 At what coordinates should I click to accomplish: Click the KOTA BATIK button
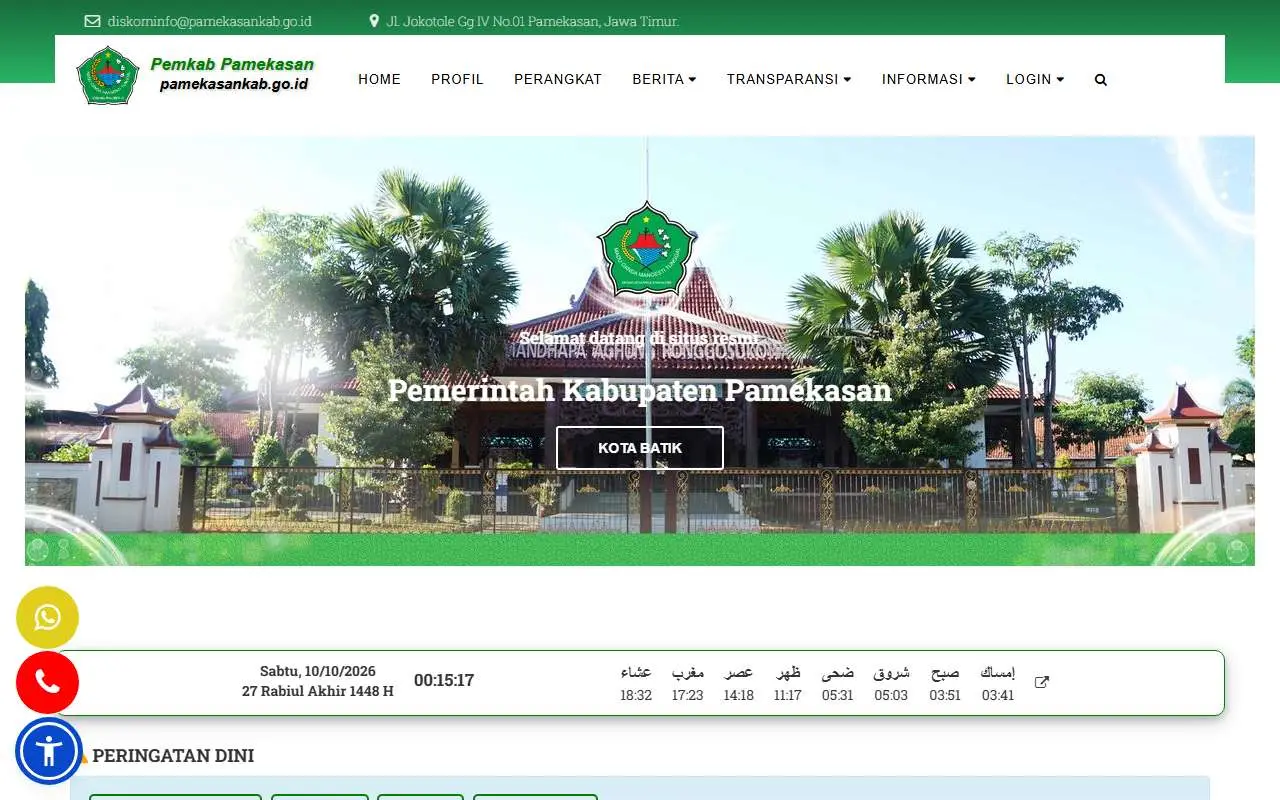coord(640,448)
